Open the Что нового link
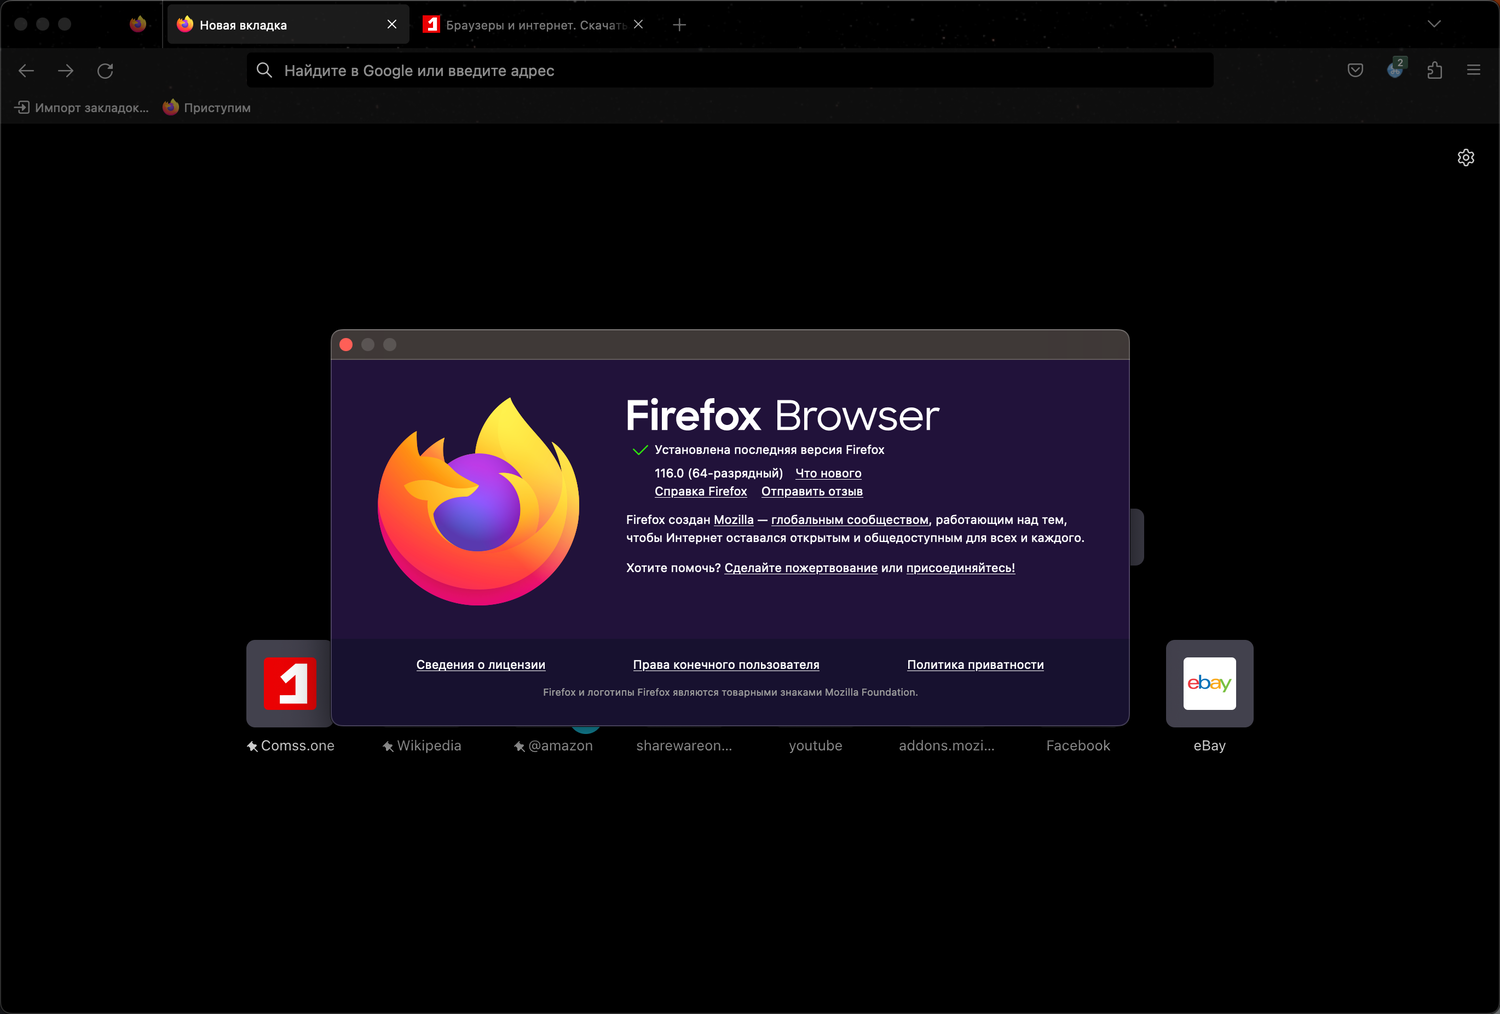The width and height of the screenshot is (1500, 1014). (x=828, y=473)
